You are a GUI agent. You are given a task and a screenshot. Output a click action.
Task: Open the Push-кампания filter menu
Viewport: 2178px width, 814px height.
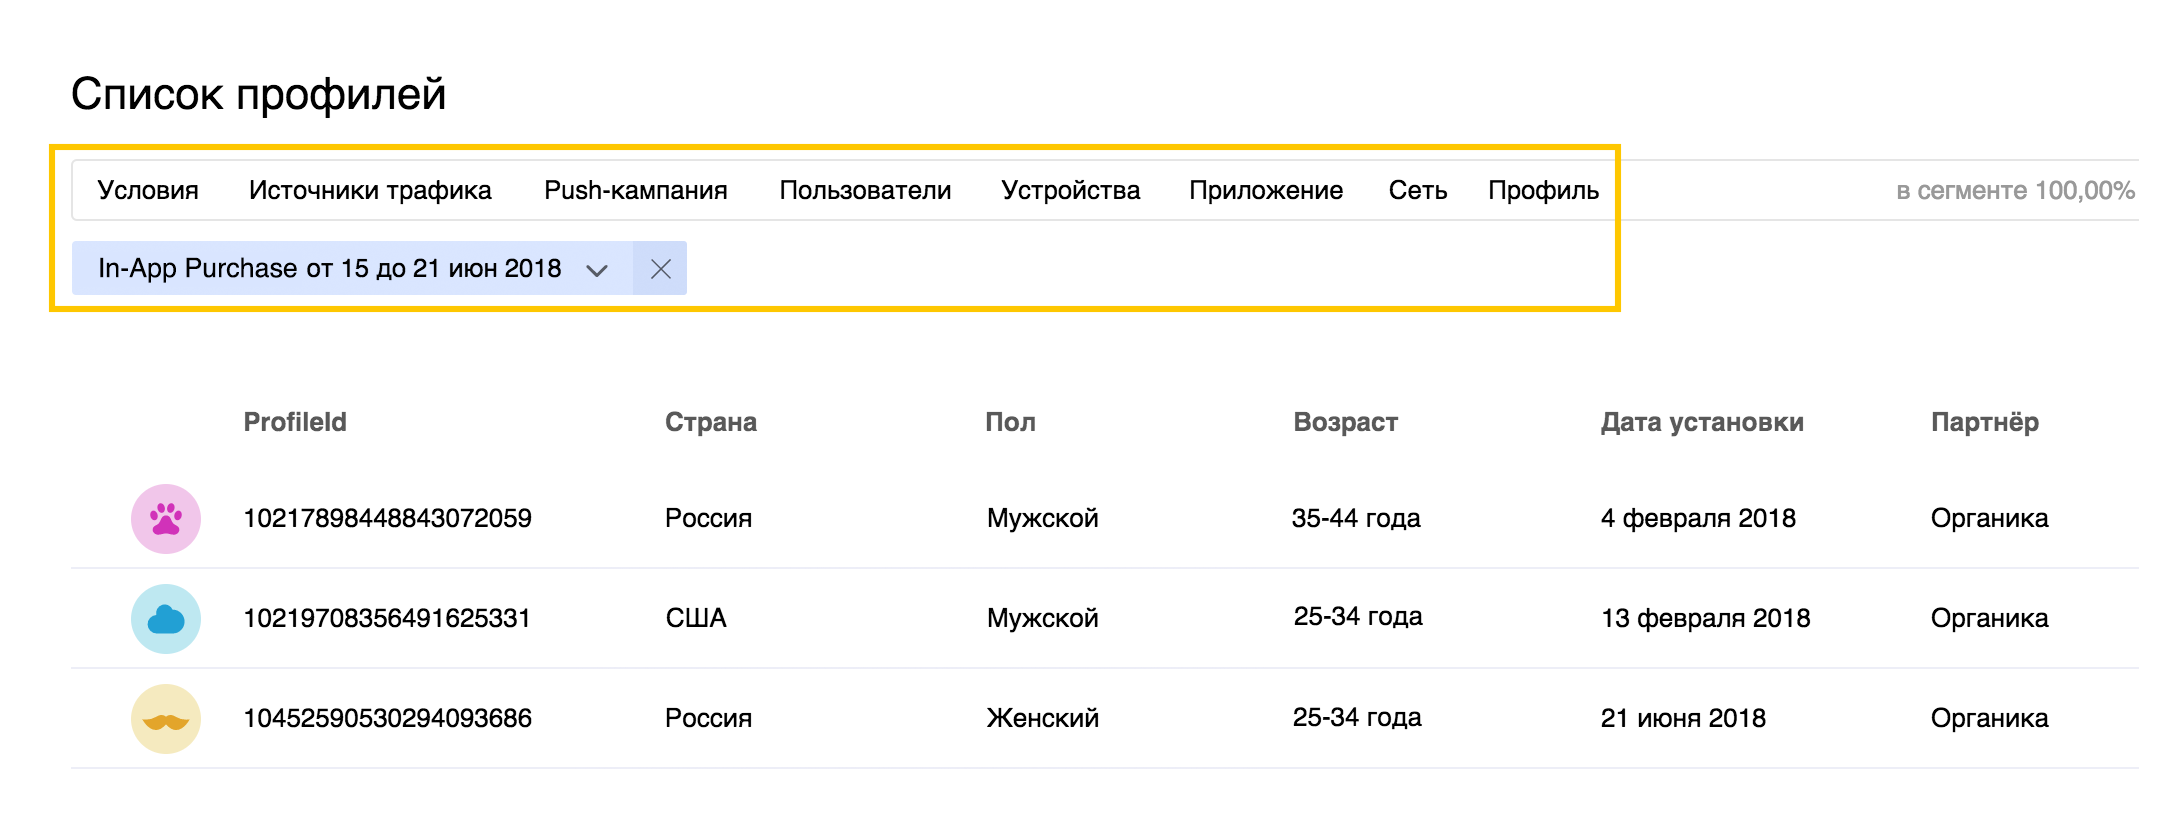point(635,191)
